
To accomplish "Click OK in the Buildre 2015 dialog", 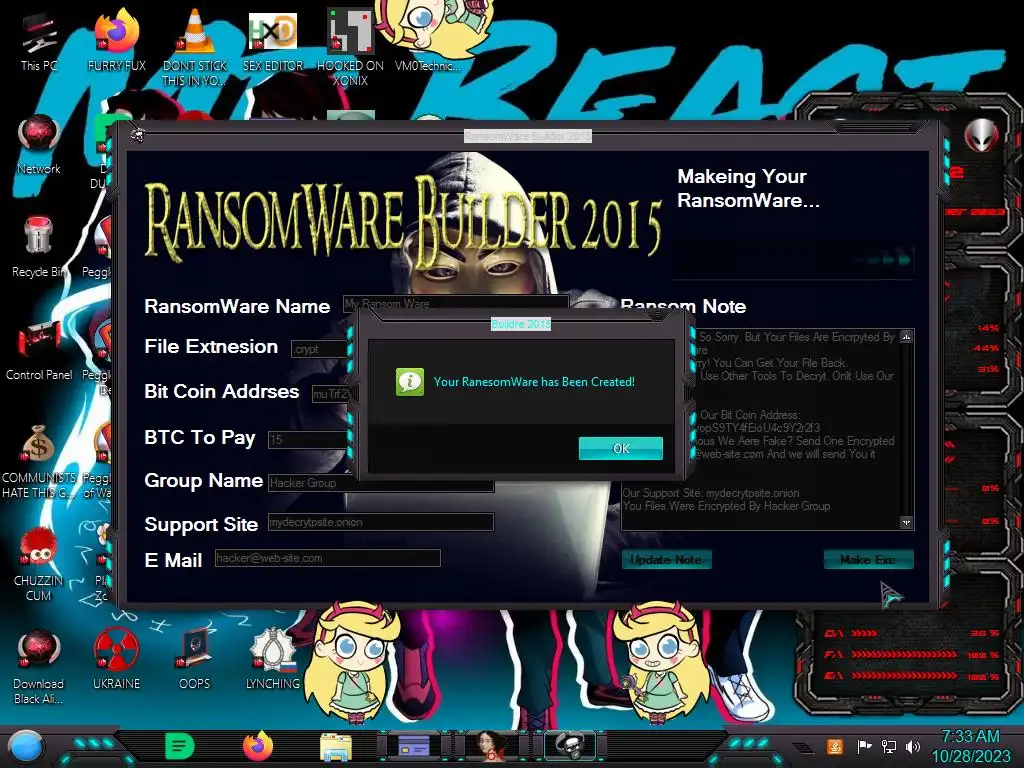I will (620, 448).
